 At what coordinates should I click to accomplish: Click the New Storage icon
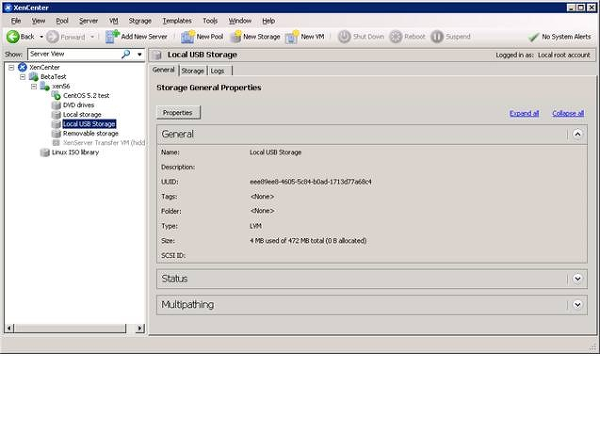(235, 37)
